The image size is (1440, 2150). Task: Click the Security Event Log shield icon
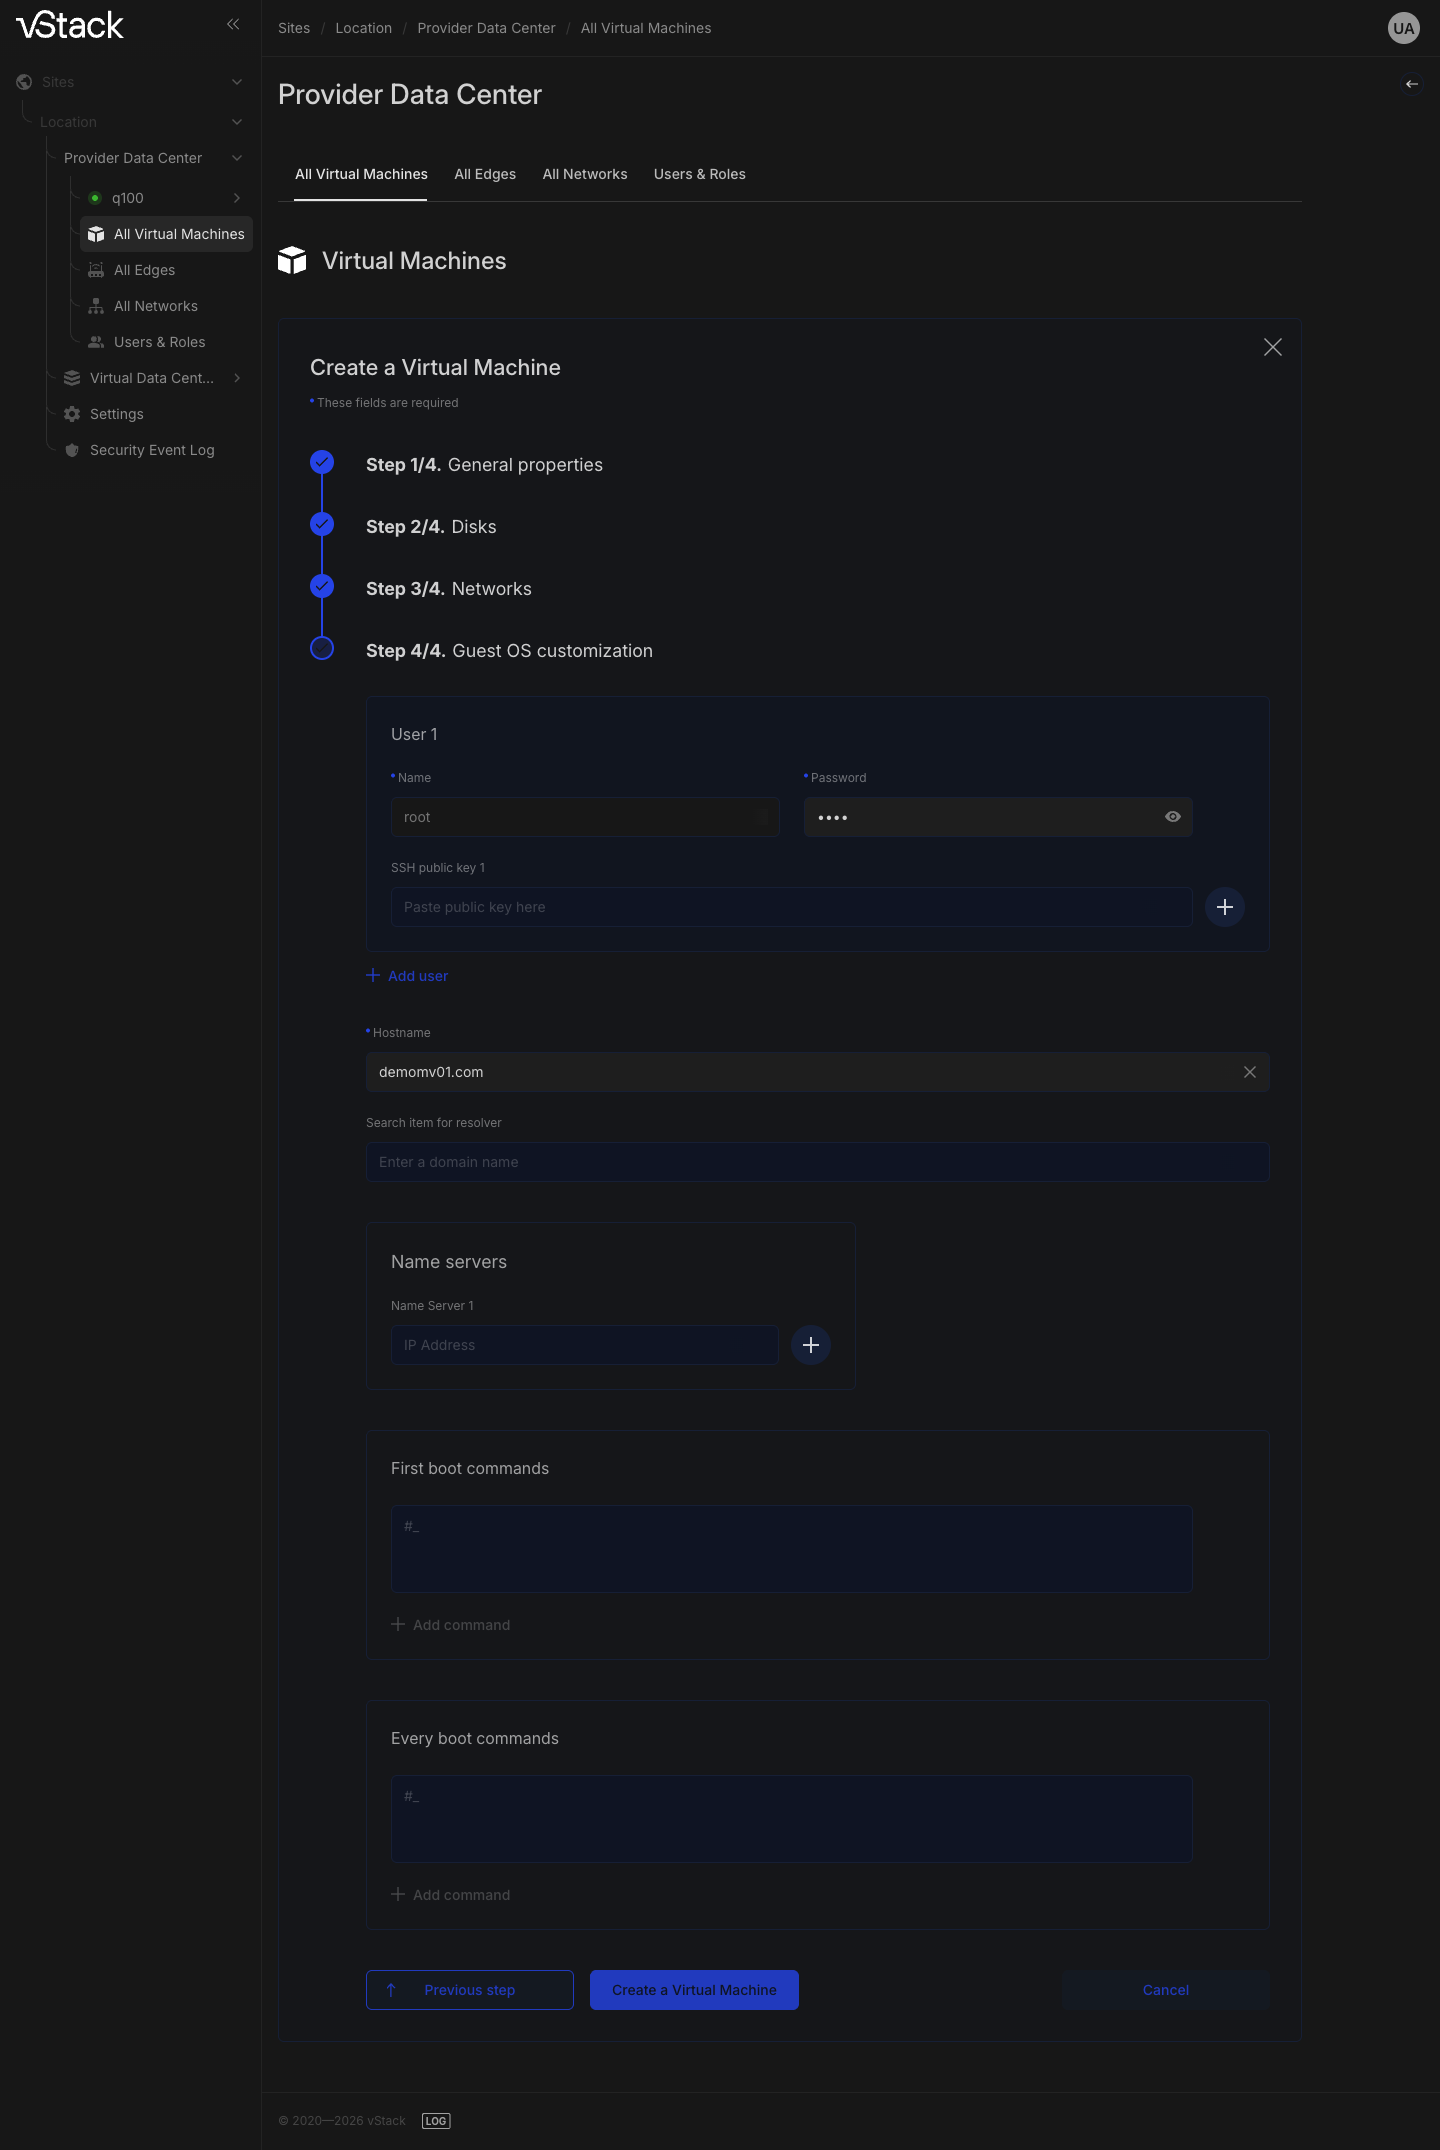coord(72,450)
